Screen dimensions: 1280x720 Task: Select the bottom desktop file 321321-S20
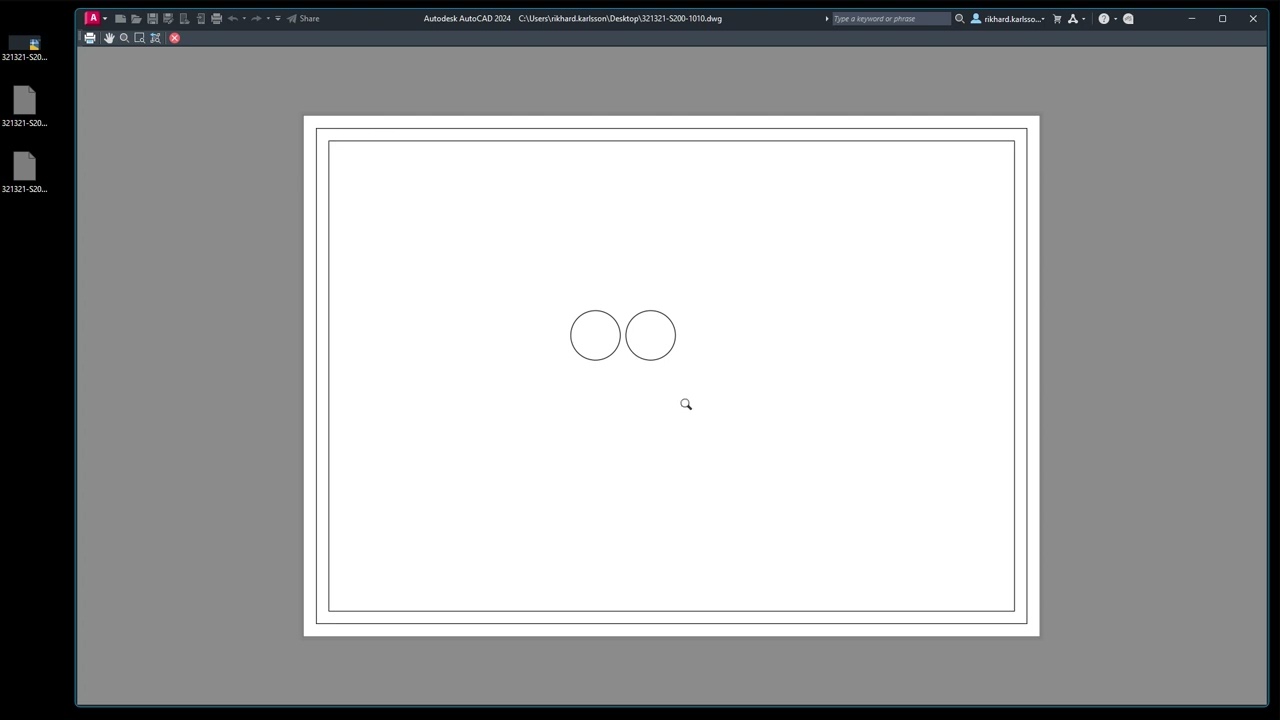point(24,173)
